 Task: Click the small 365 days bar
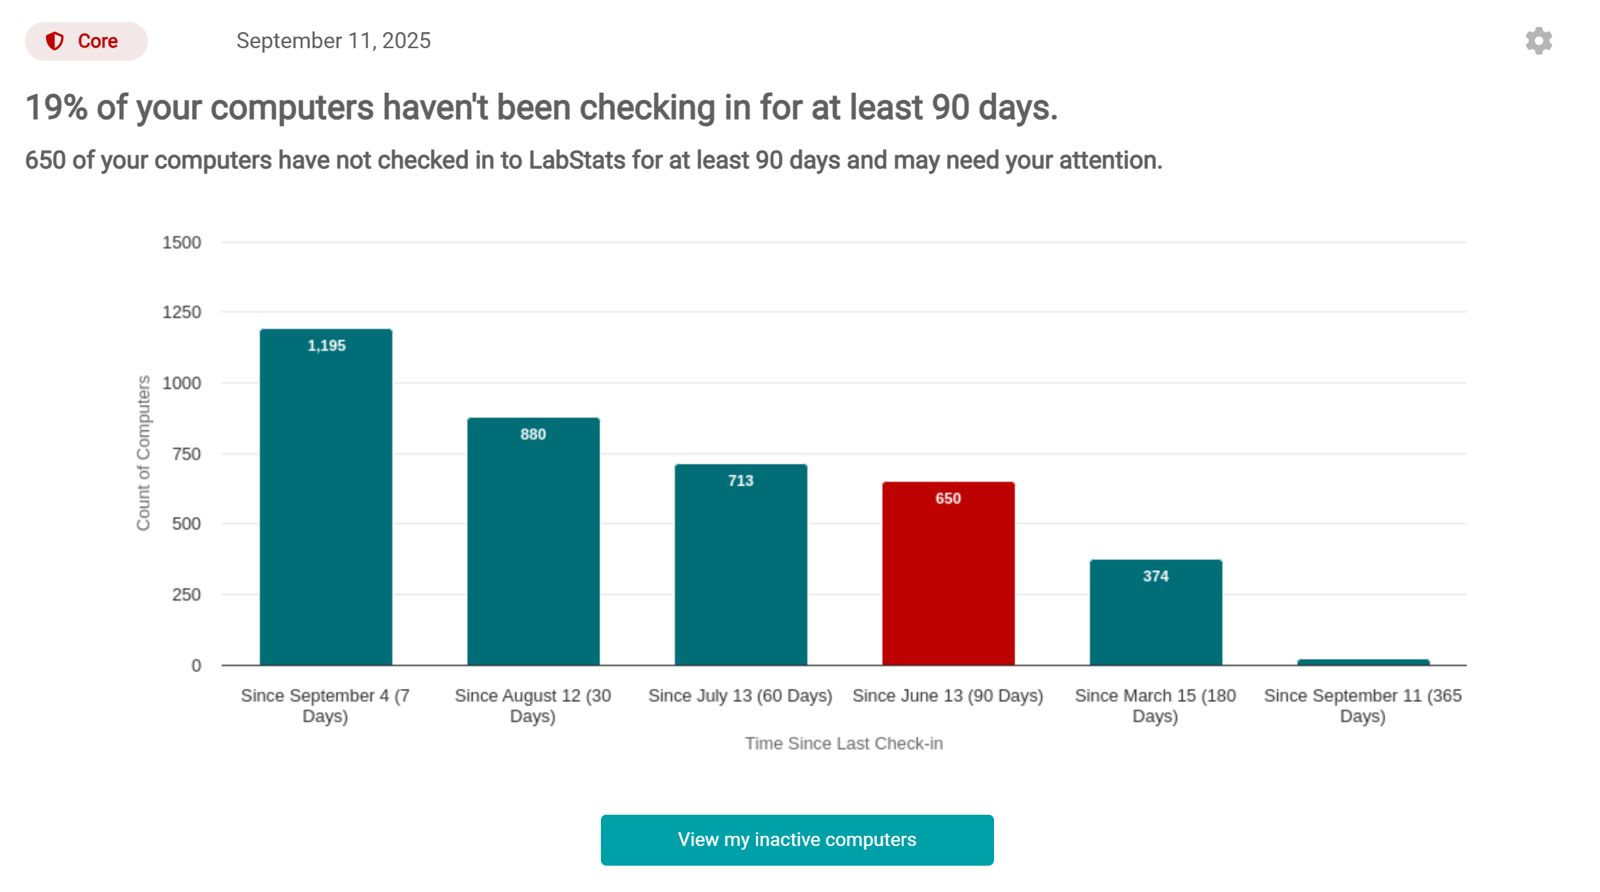[x=1363, y=662]
